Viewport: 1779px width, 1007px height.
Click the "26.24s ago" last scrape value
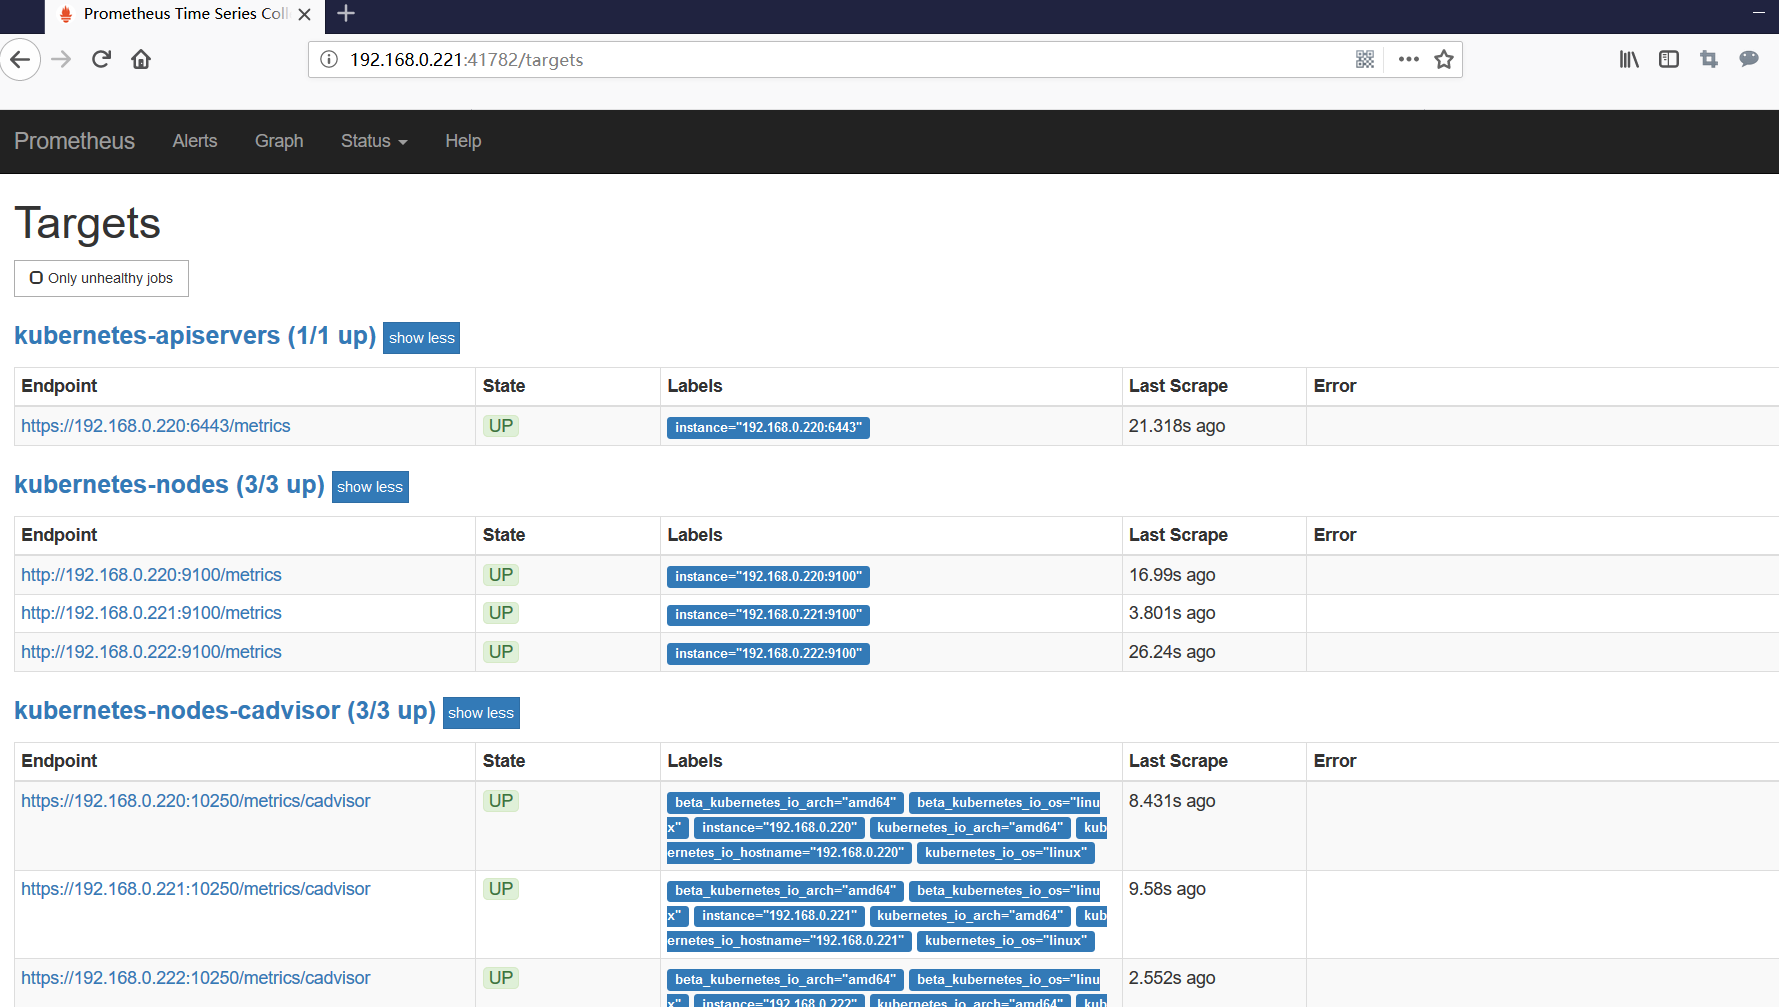[1172, 652]
